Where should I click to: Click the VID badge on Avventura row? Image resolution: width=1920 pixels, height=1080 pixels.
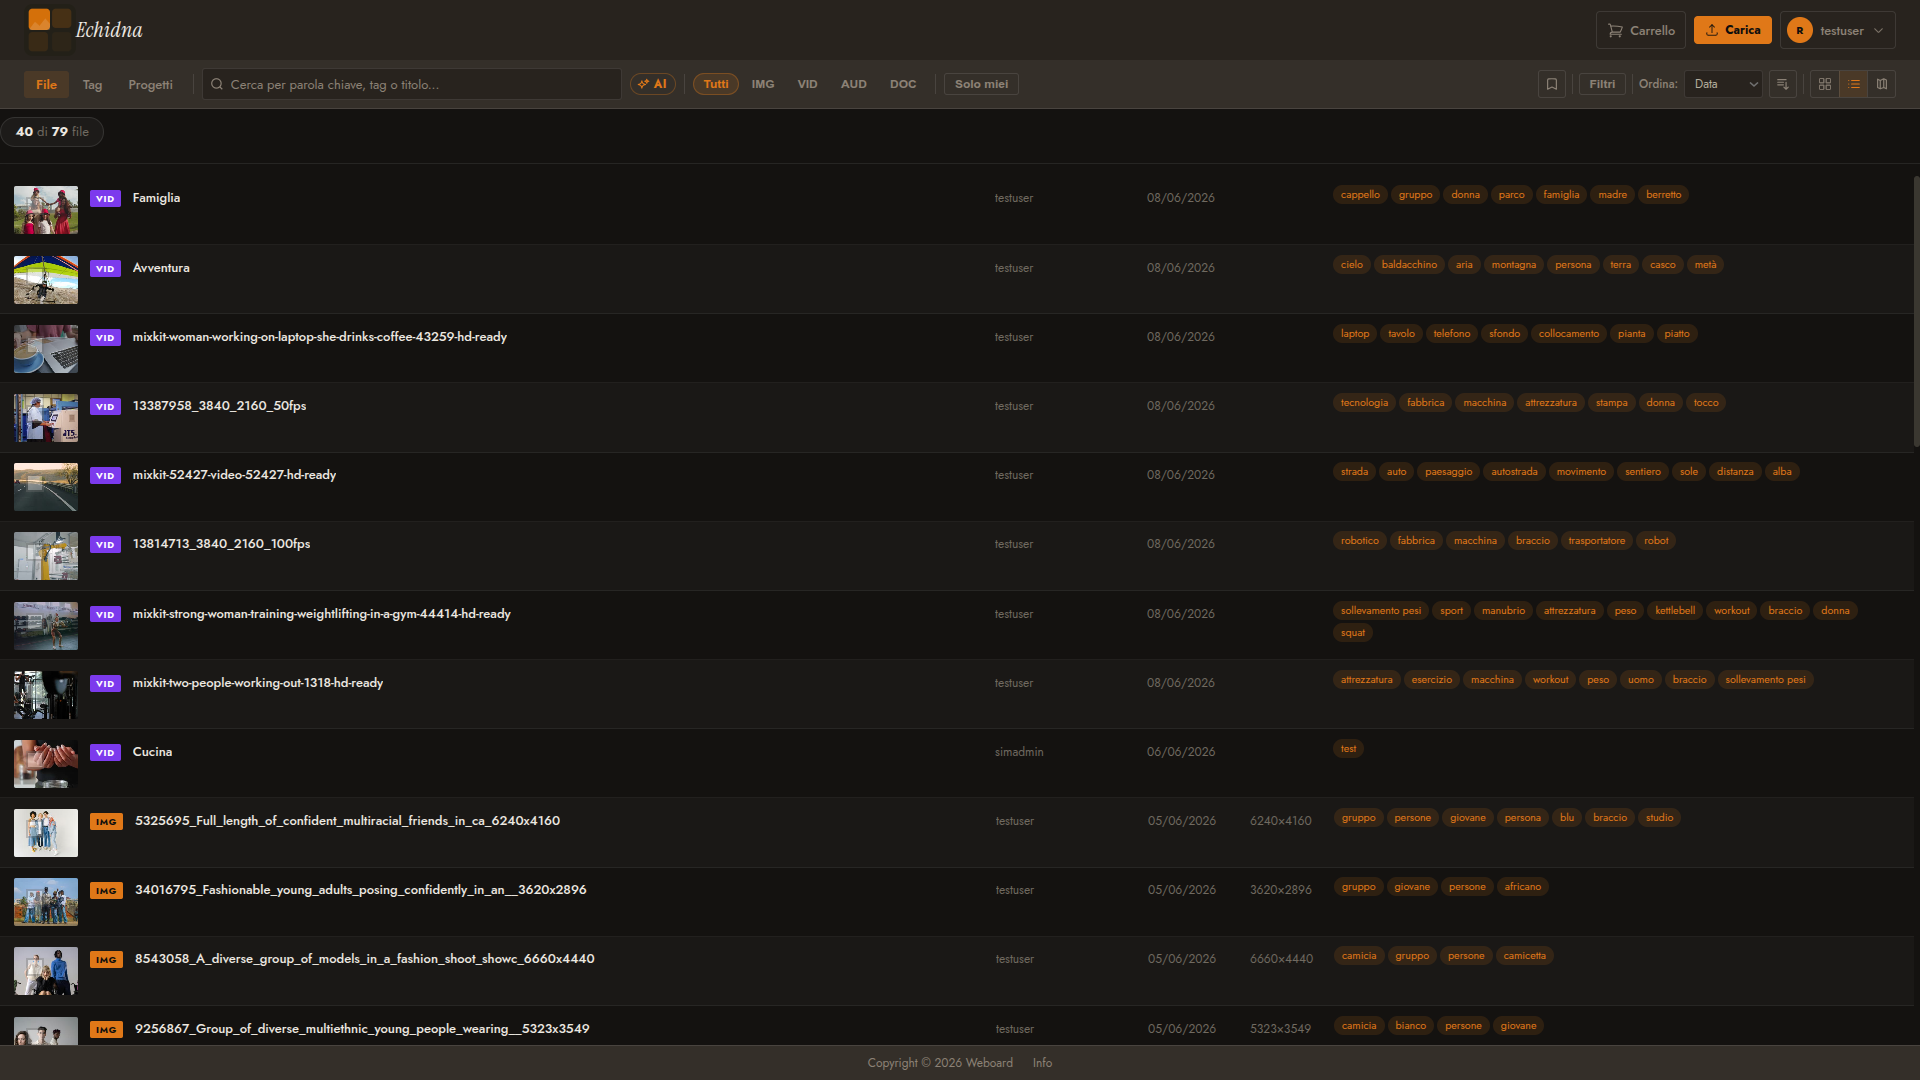tap(105, 269)
